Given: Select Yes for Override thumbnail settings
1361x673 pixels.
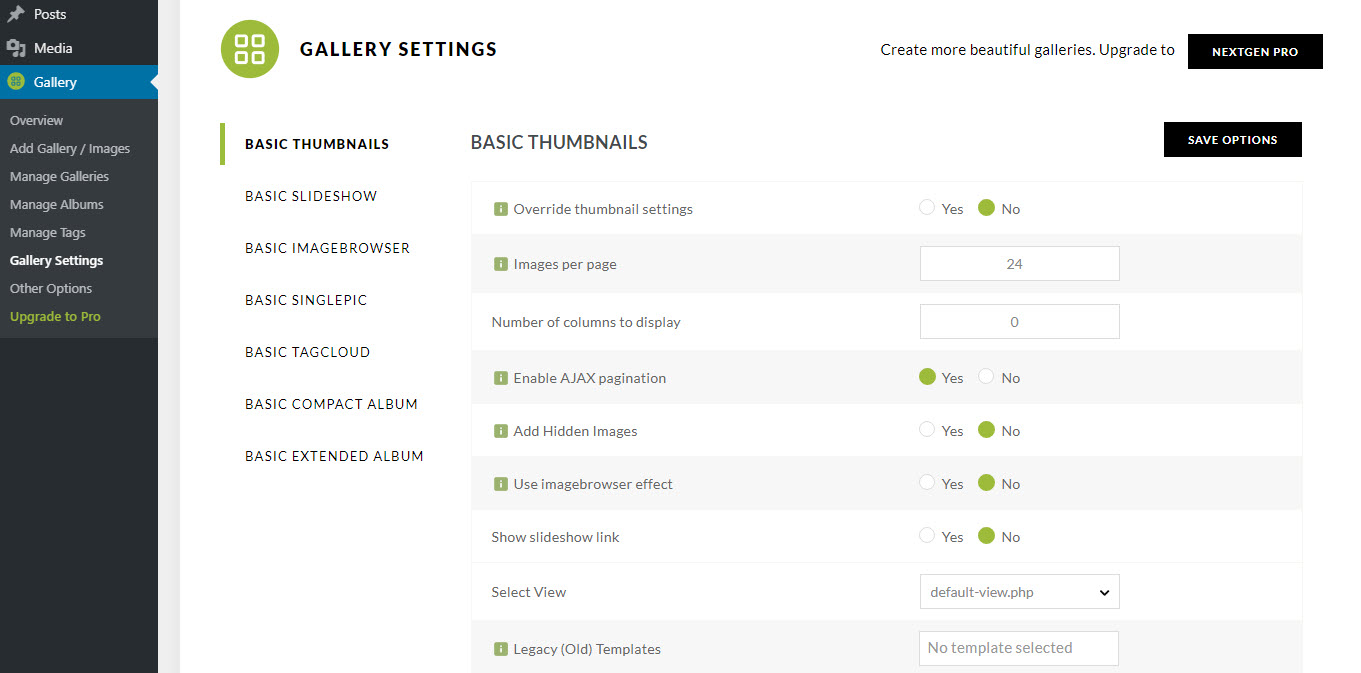Looking at the screenshot, I should pyautogui.click(x=927, y=208).
